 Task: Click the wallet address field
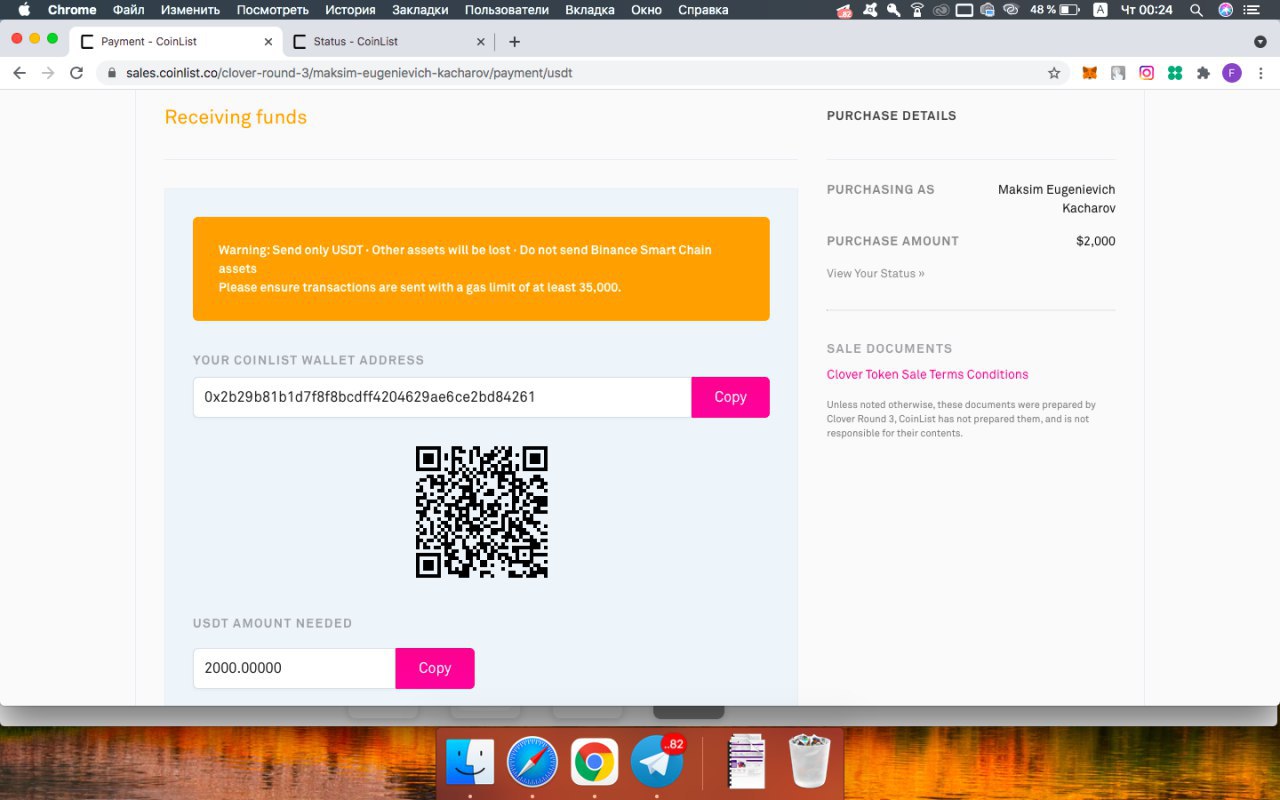click(x=442, y=397)
